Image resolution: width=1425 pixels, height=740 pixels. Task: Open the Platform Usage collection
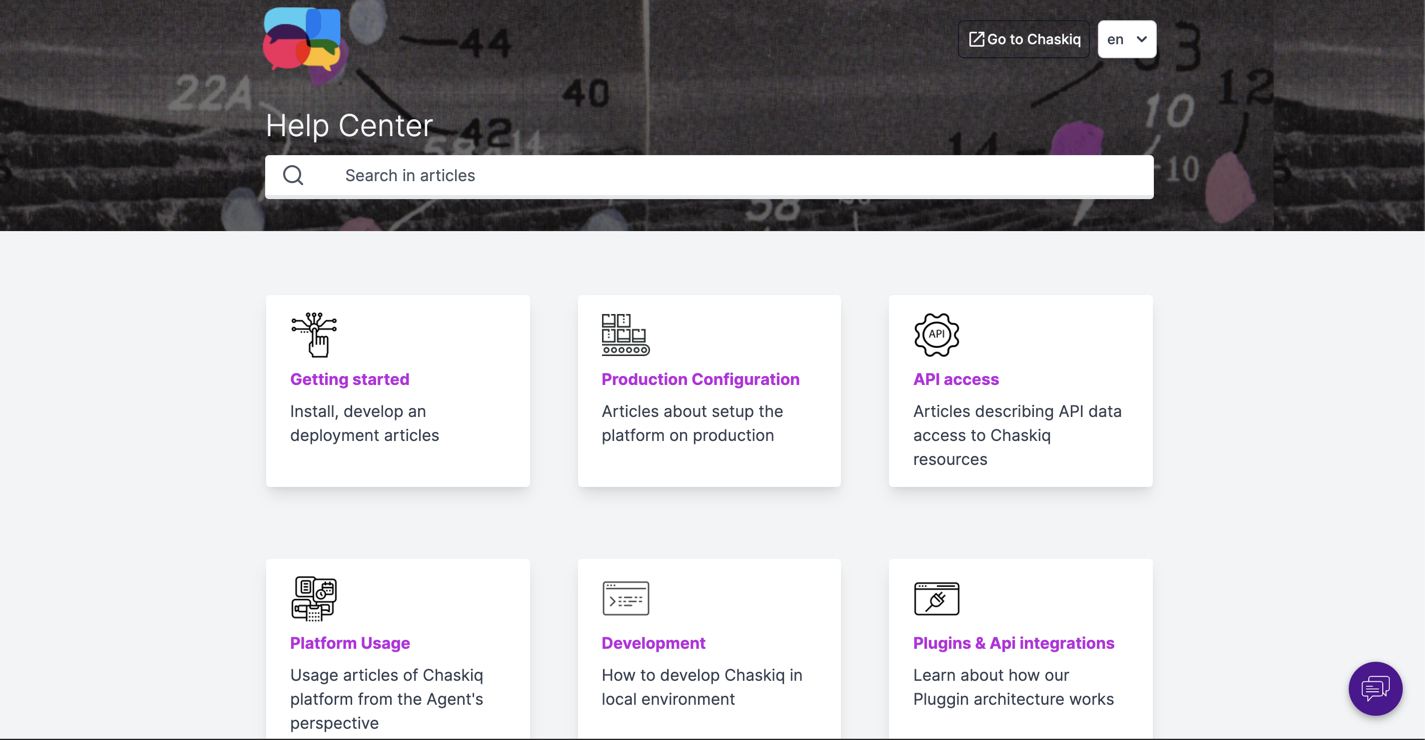[350, 643]
